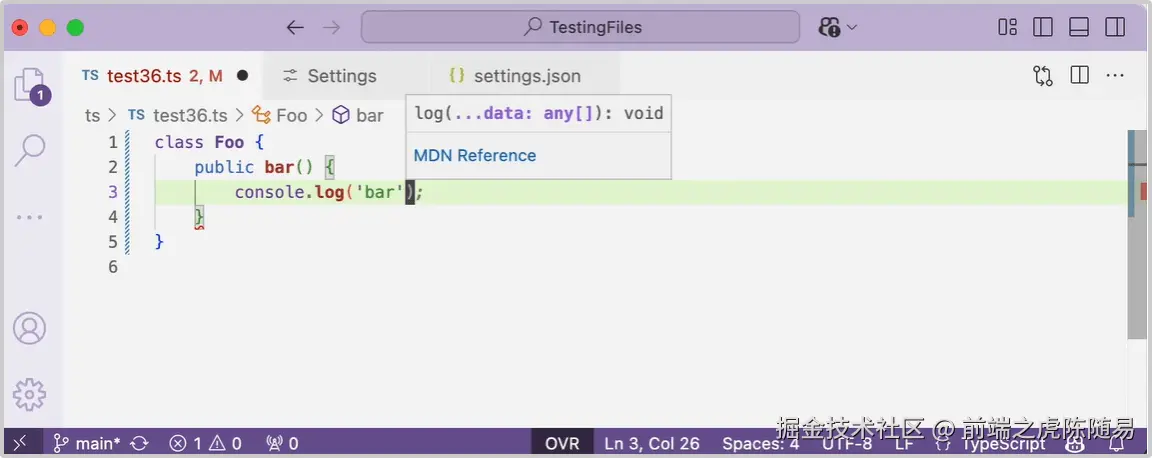Open the Search view icon
The height and width of the screenshot is (458, 1152).
pos(30,151)
